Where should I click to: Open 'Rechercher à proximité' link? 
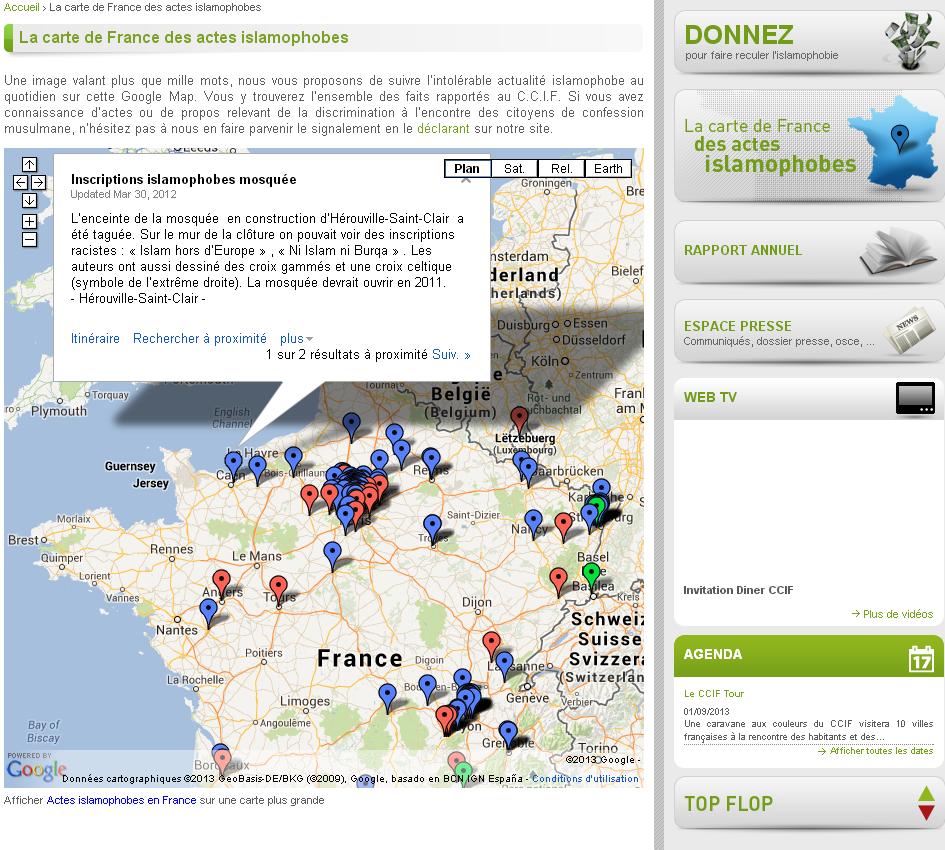click(200, 339)
